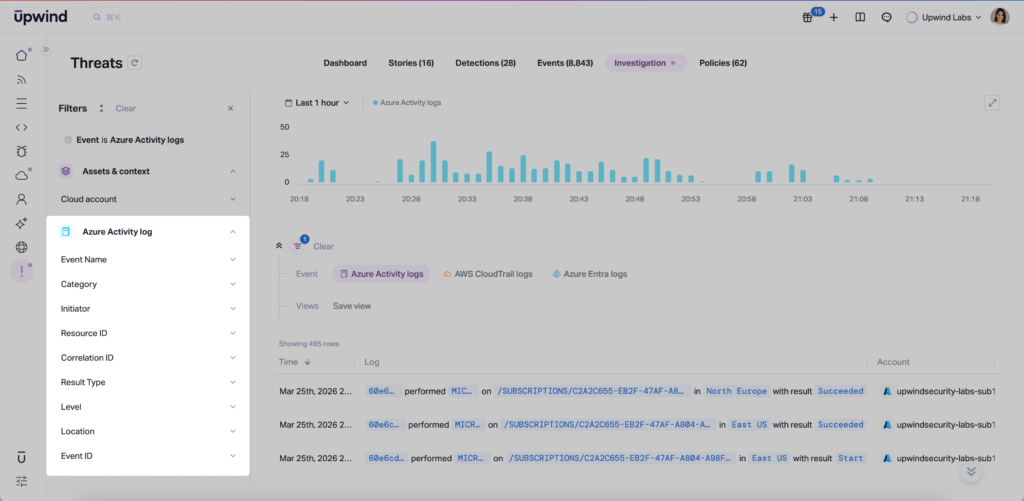
Task: Open the Filters options dots menu
Action: (101, 108)
